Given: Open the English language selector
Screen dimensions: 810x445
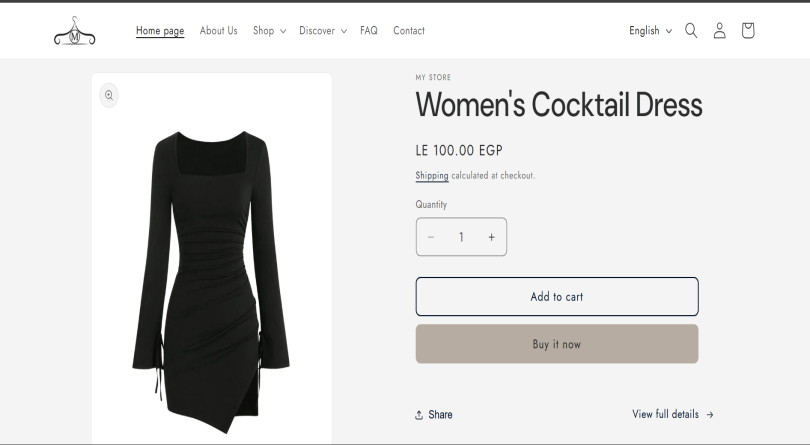Looking at the screenshot, I should coord(650,31).
